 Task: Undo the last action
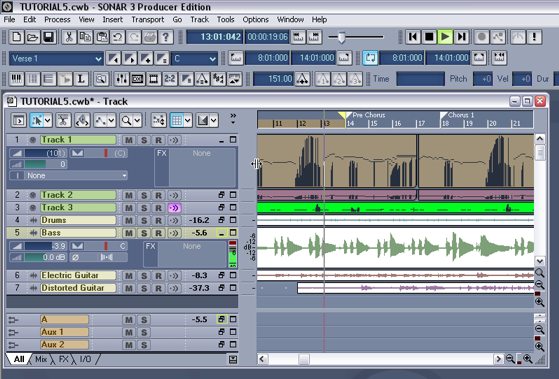click(x=117, y=37)
